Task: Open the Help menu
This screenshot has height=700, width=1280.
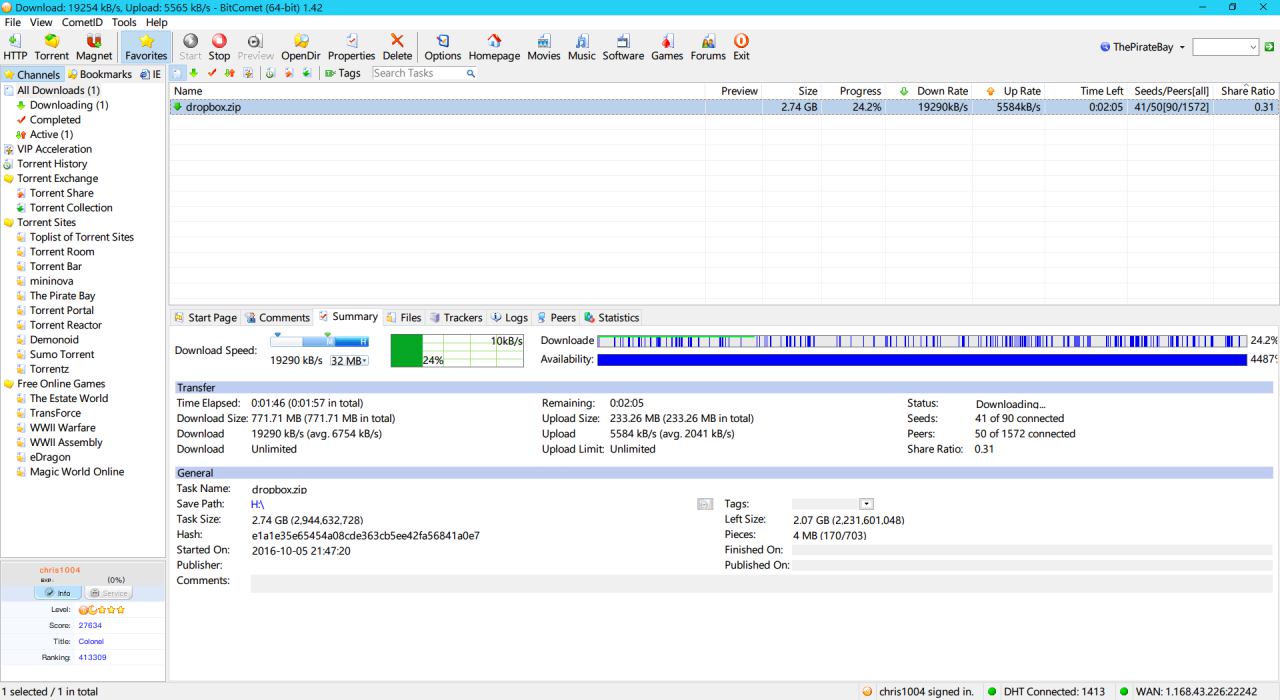Action: point(156,22)
